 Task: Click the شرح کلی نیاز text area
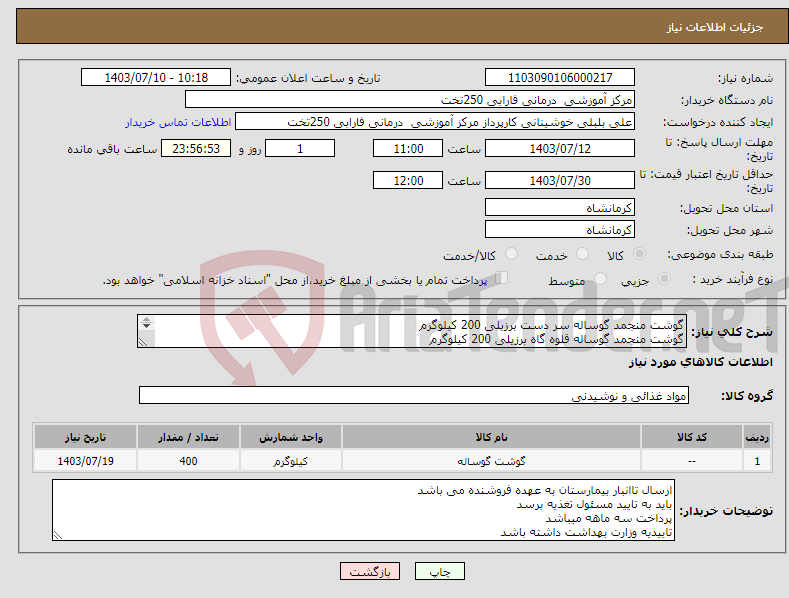[412, 331]
